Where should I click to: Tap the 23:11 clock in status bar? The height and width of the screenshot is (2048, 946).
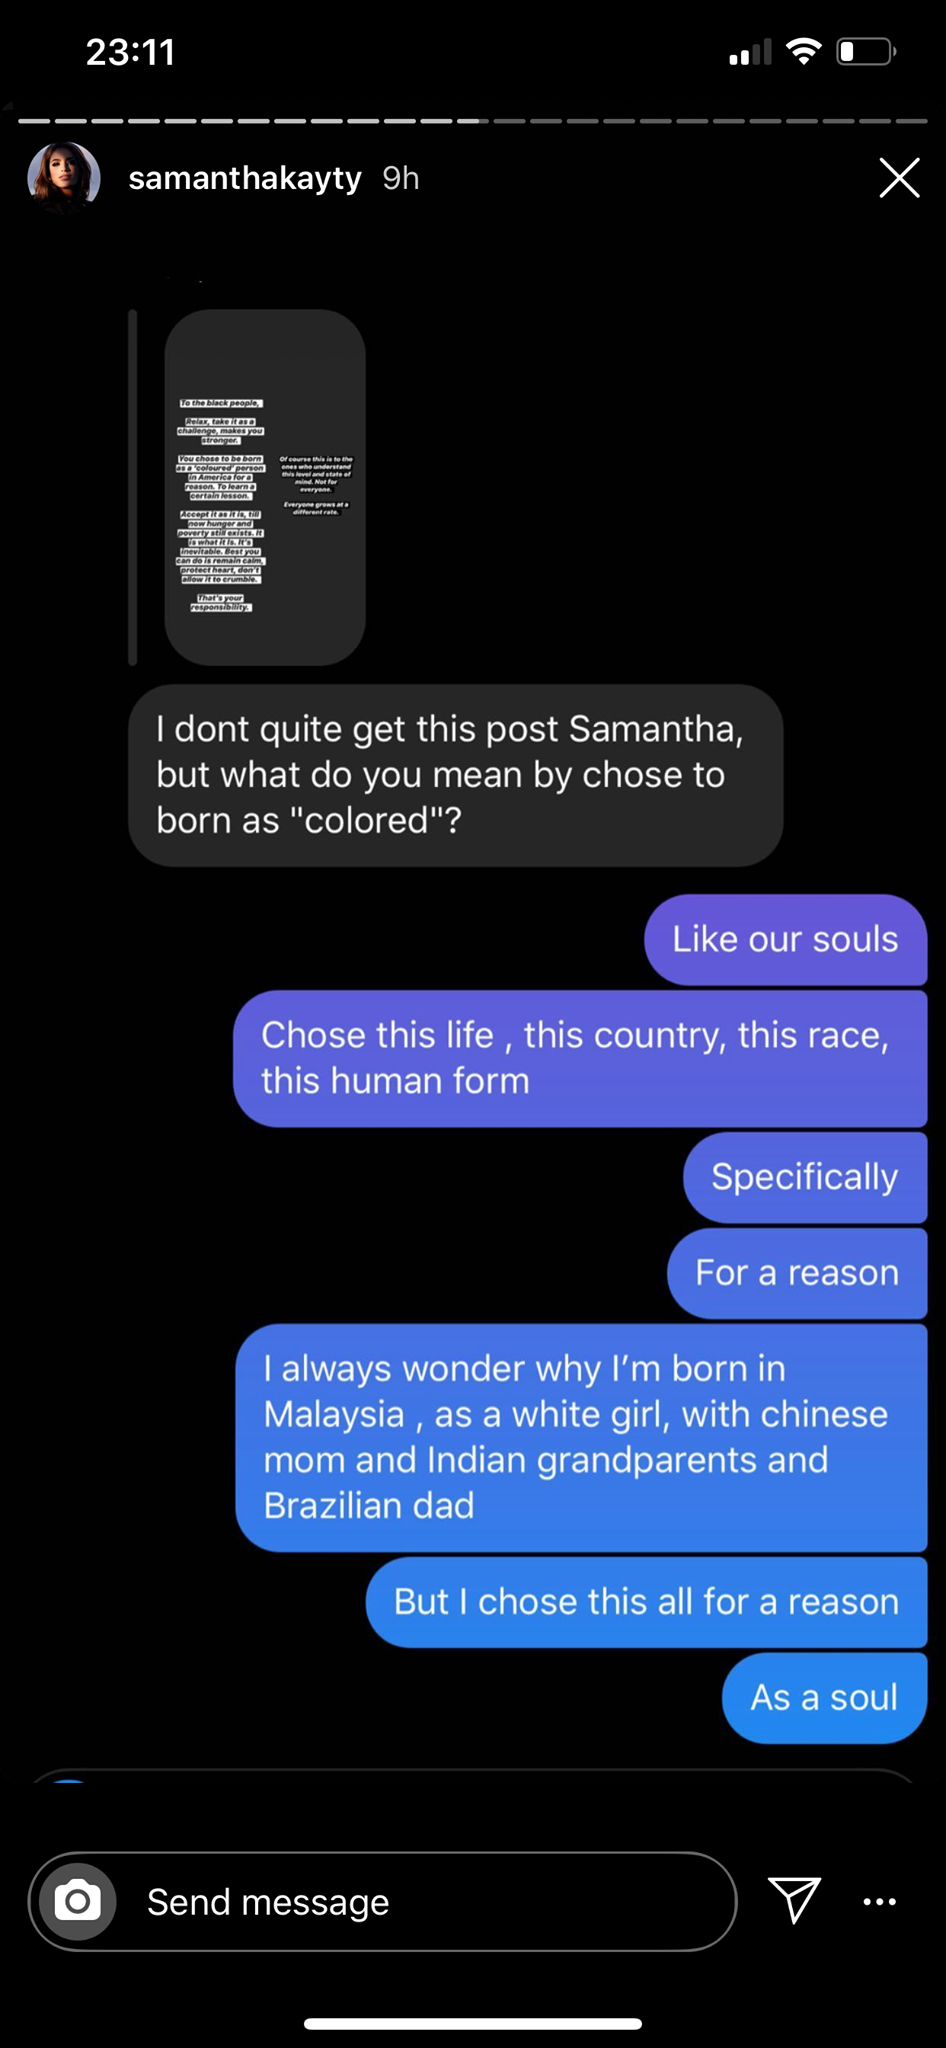tap(131, 52)
